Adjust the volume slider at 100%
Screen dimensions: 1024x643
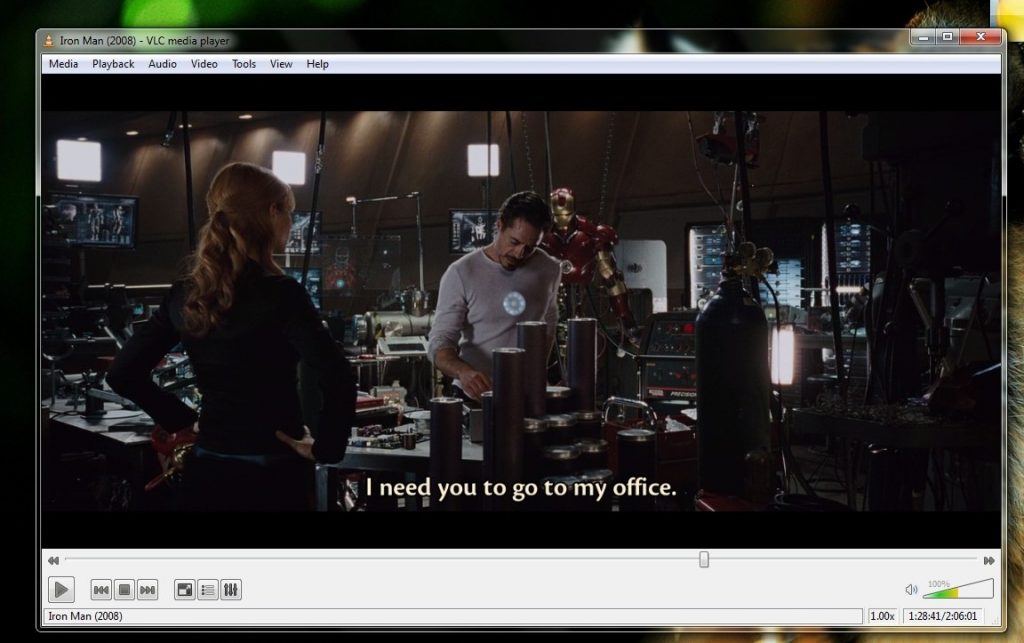tap(958, 588)
